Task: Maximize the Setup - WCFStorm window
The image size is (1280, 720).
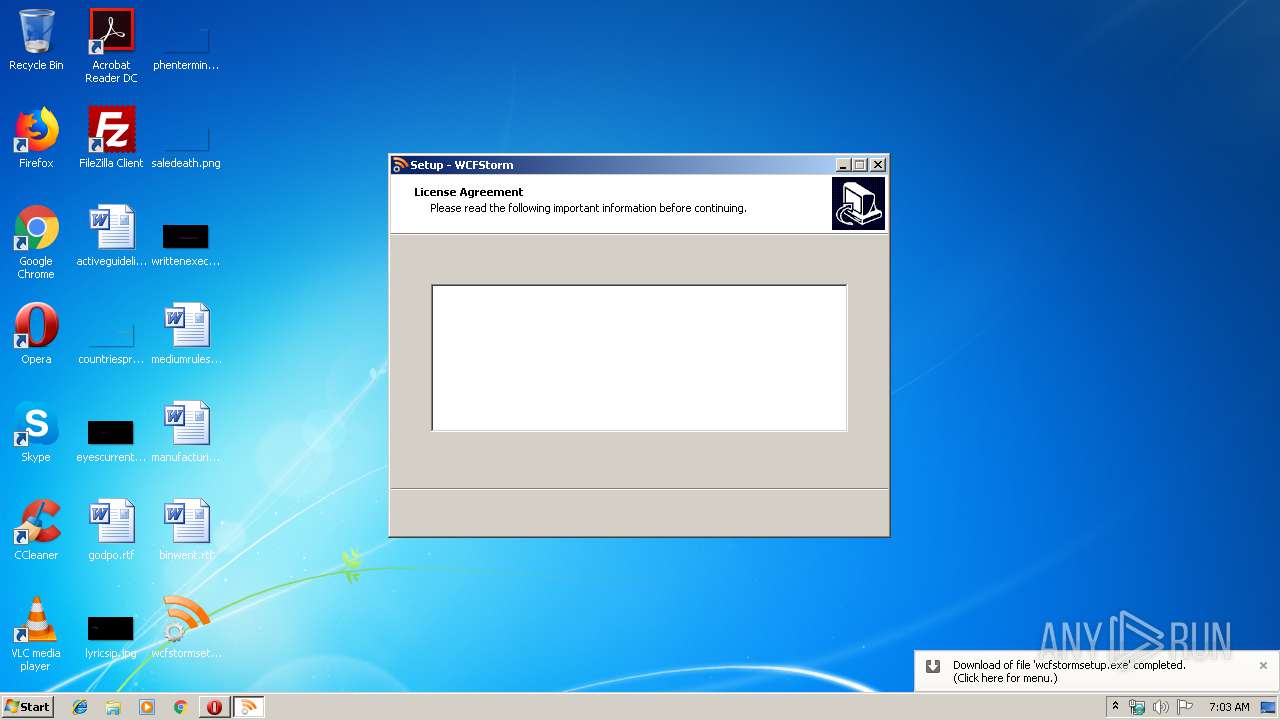Action: 860,165
